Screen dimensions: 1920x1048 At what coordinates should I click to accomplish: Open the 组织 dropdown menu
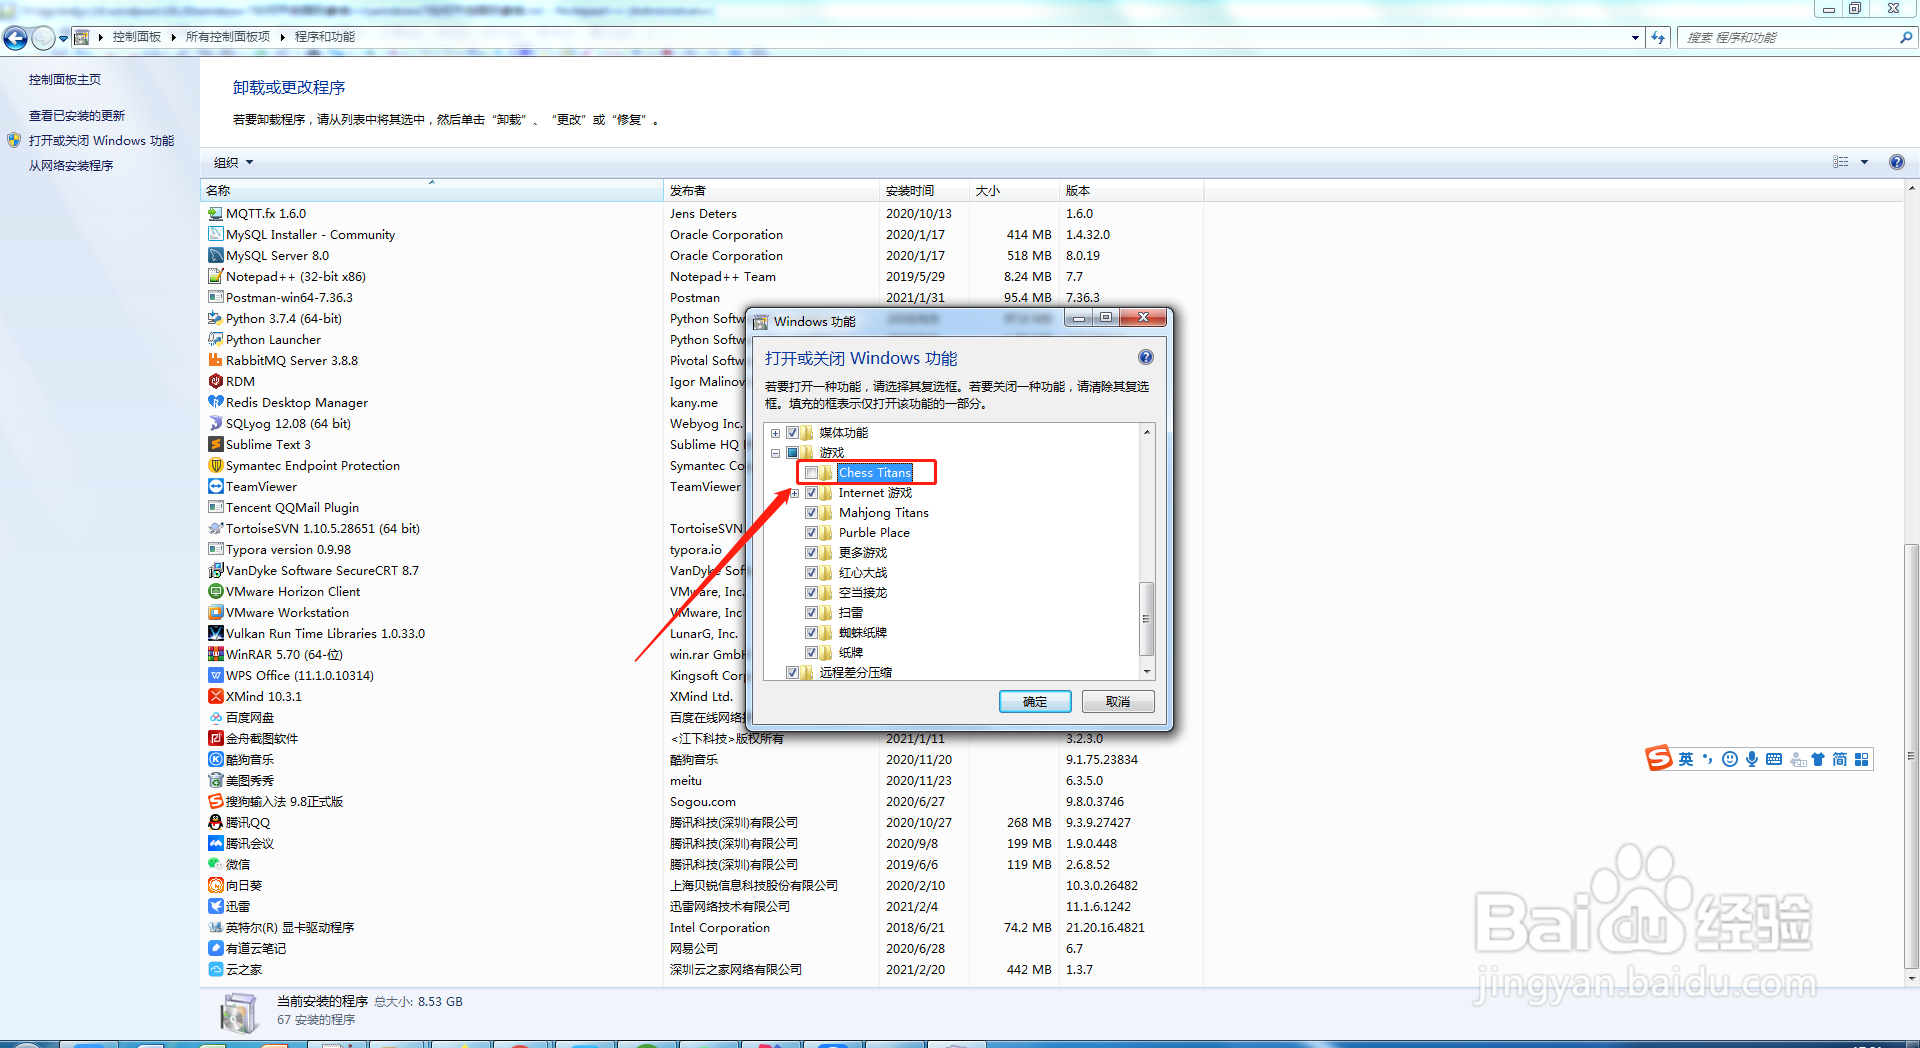pyautogui.click(x=233, y=162)
